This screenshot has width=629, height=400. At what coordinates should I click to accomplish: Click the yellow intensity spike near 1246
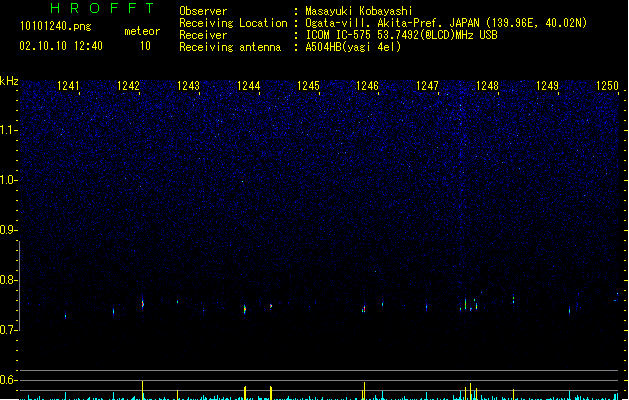click(364, 391)
